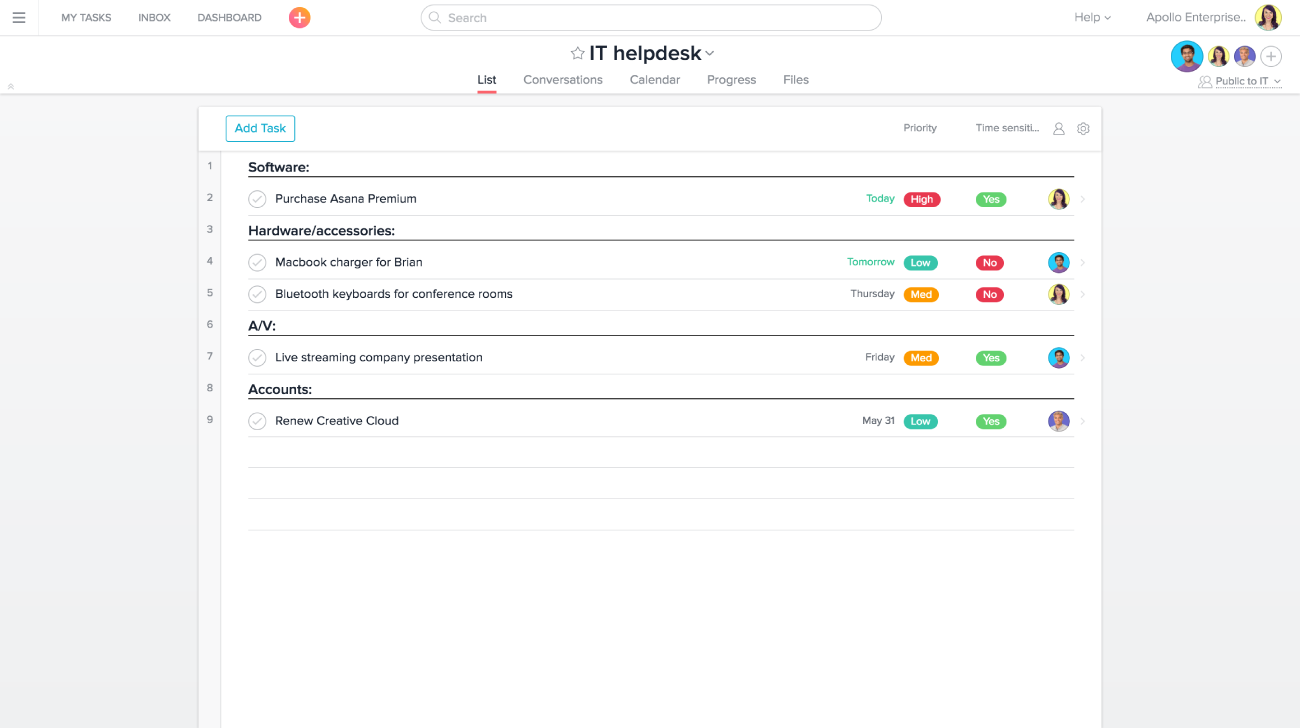
Task: Check off Macbook charger for Brian task
Action: [257, 263]
